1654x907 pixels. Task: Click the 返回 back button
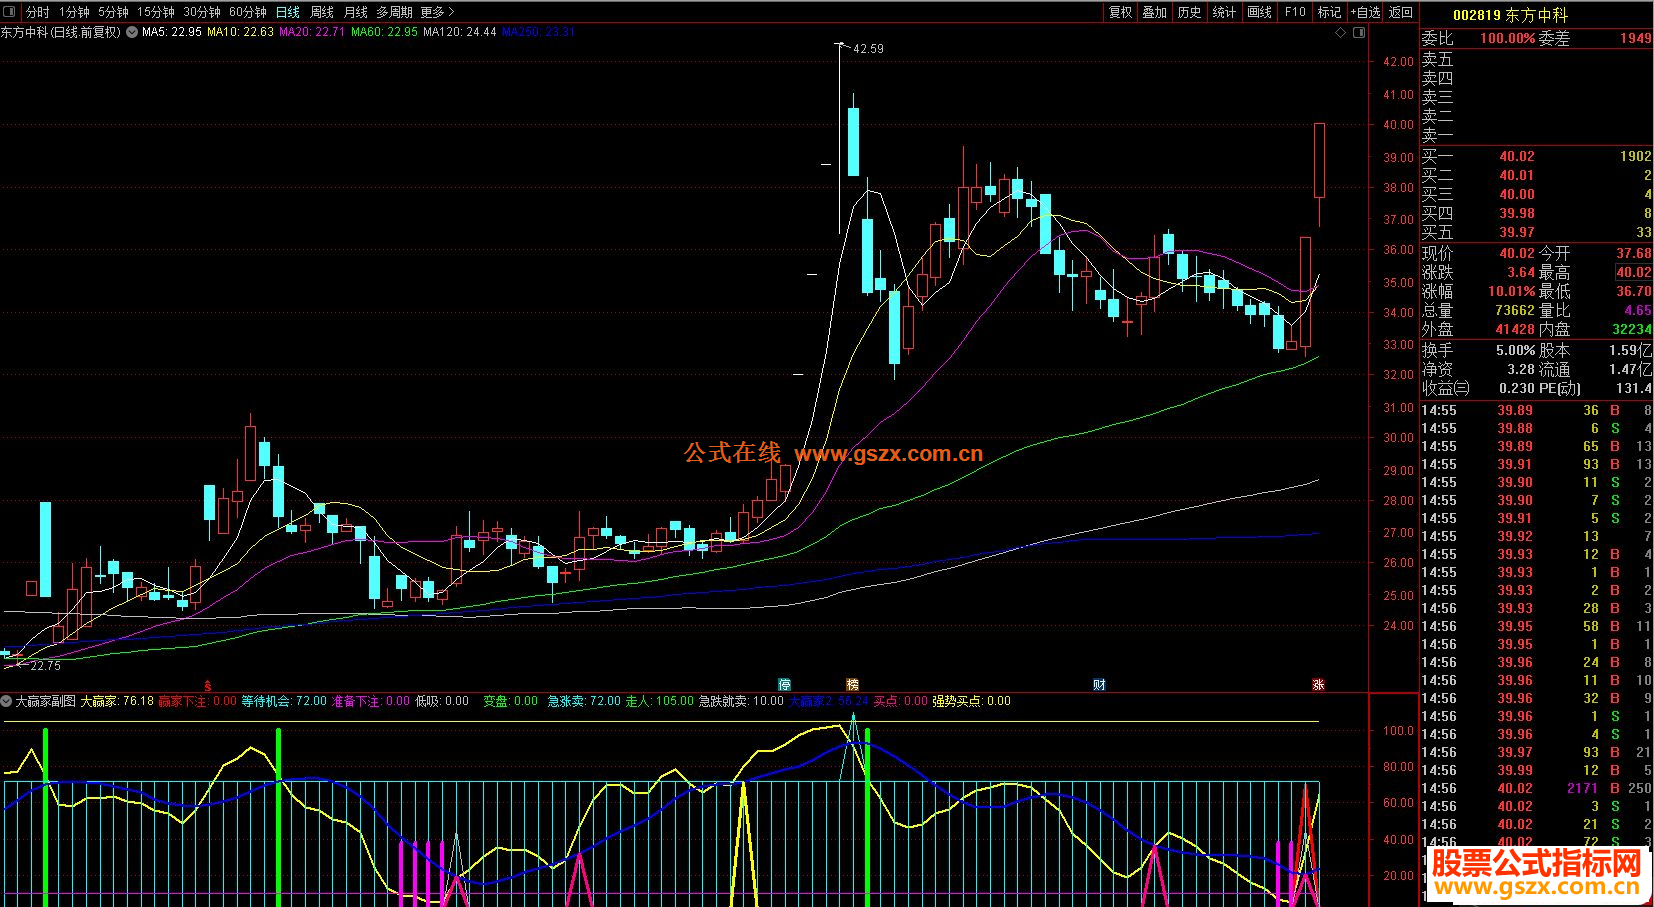(1401, 12)
